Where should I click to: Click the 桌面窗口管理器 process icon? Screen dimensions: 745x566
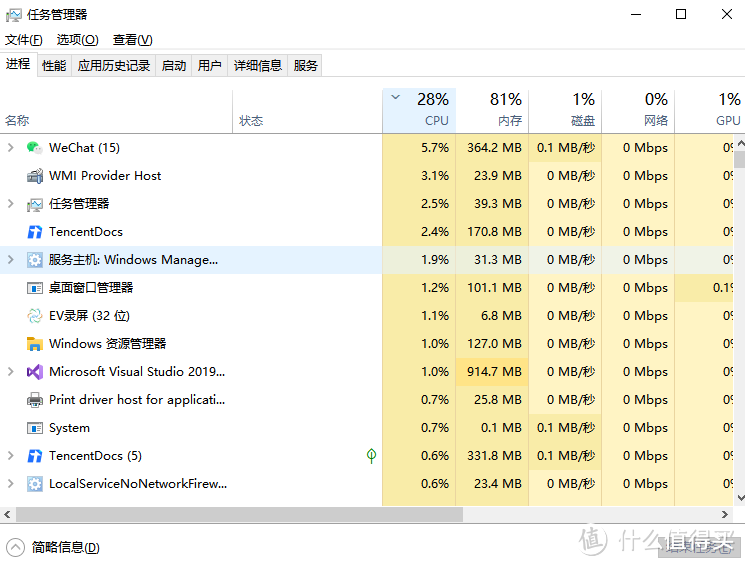35,288
